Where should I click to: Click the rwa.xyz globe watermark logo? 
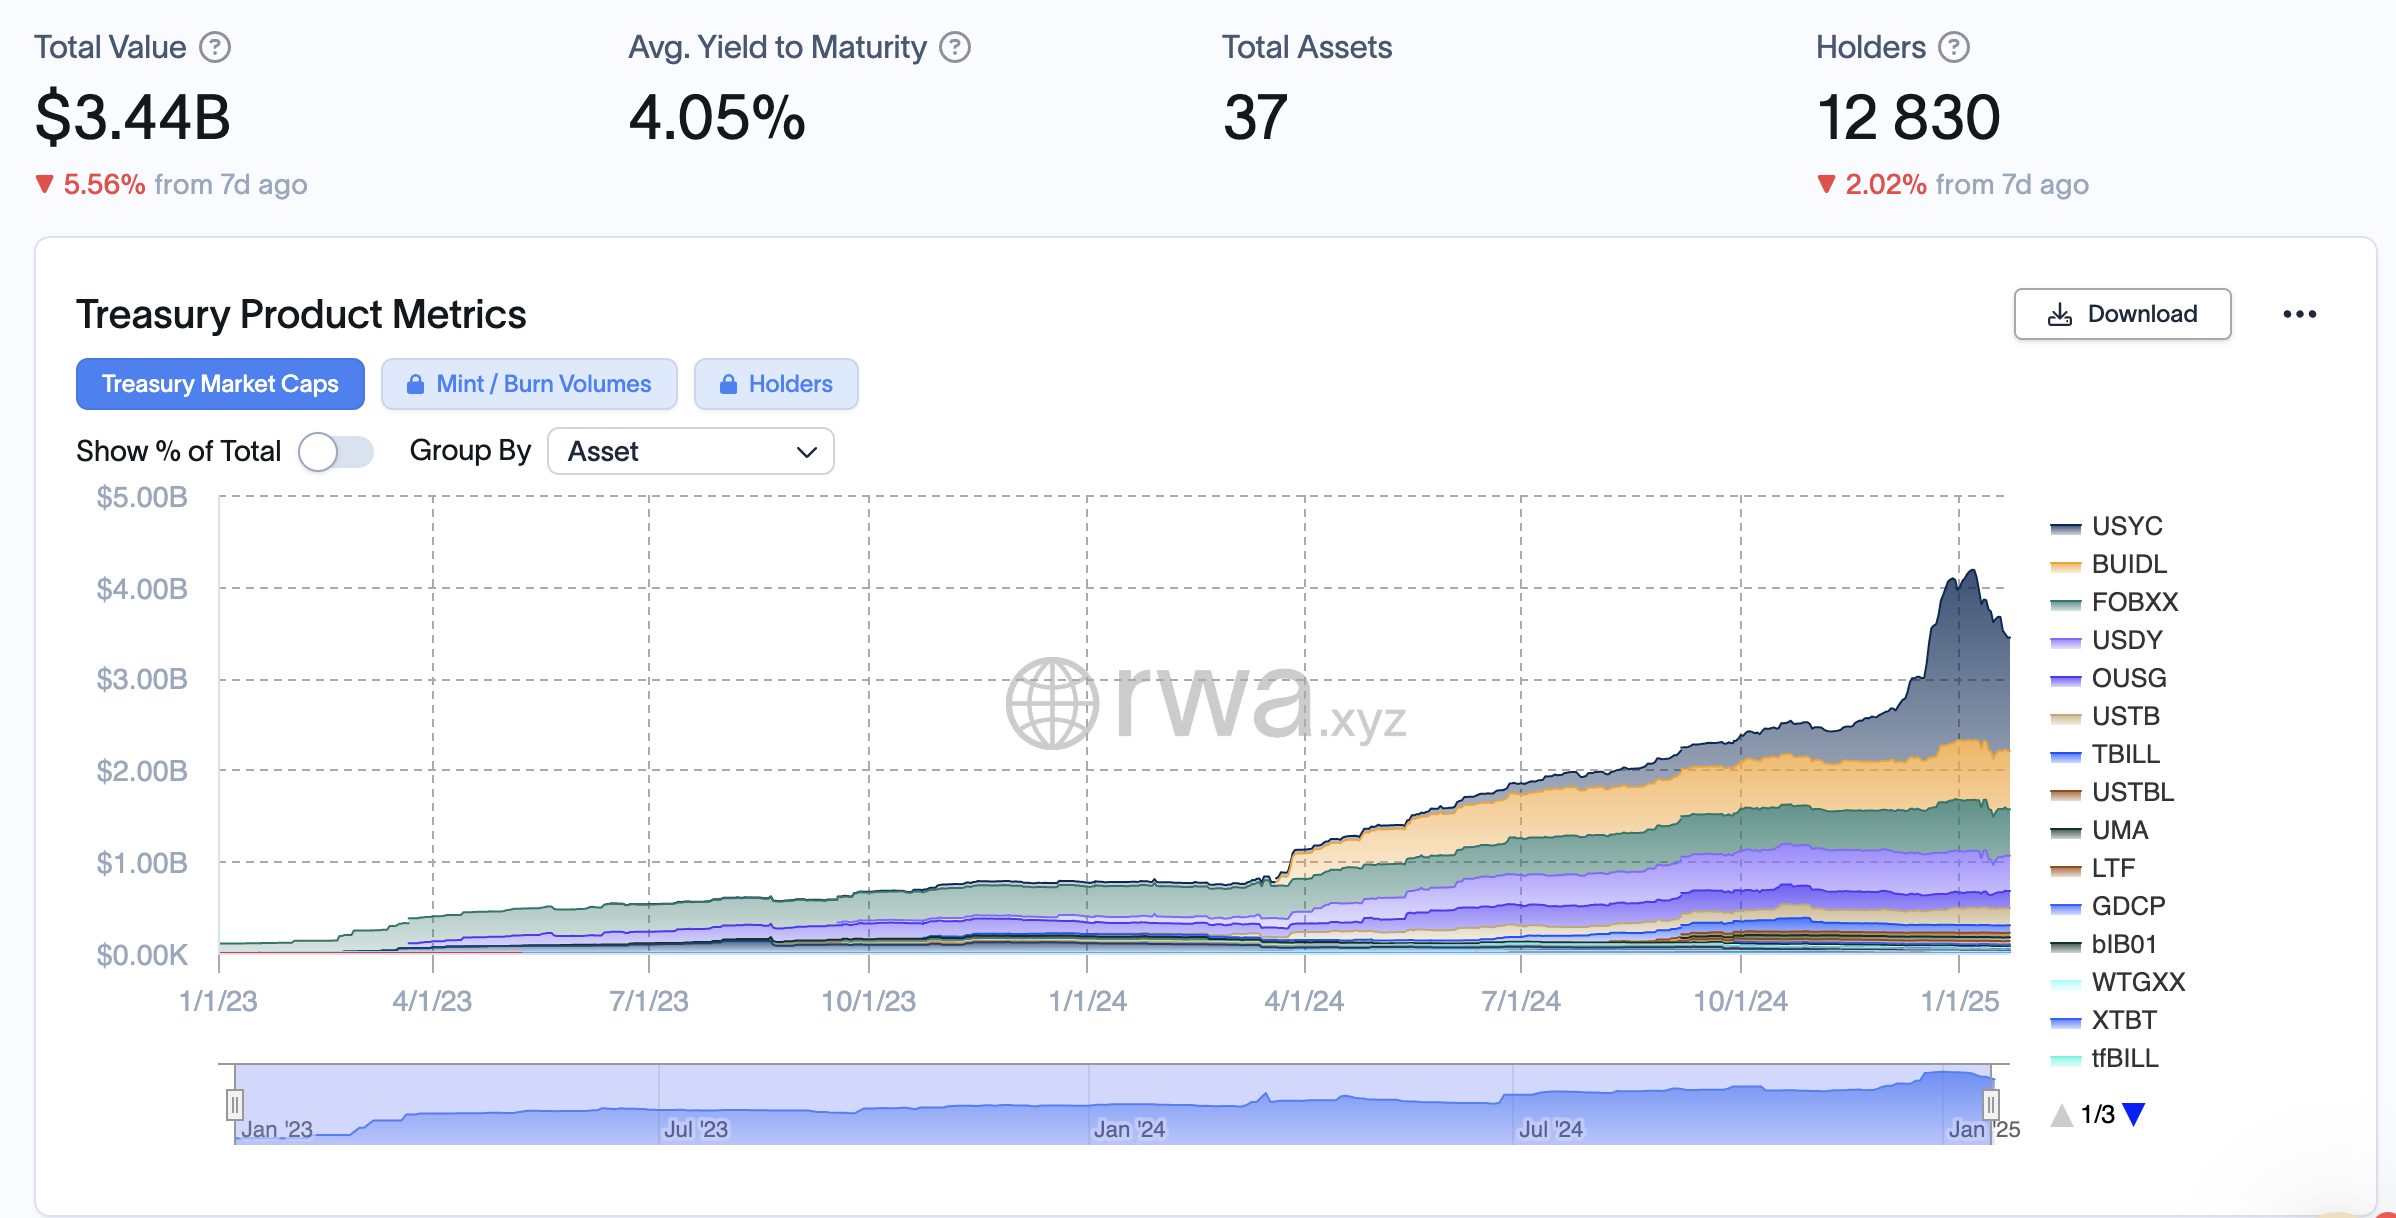point(1052,703)
